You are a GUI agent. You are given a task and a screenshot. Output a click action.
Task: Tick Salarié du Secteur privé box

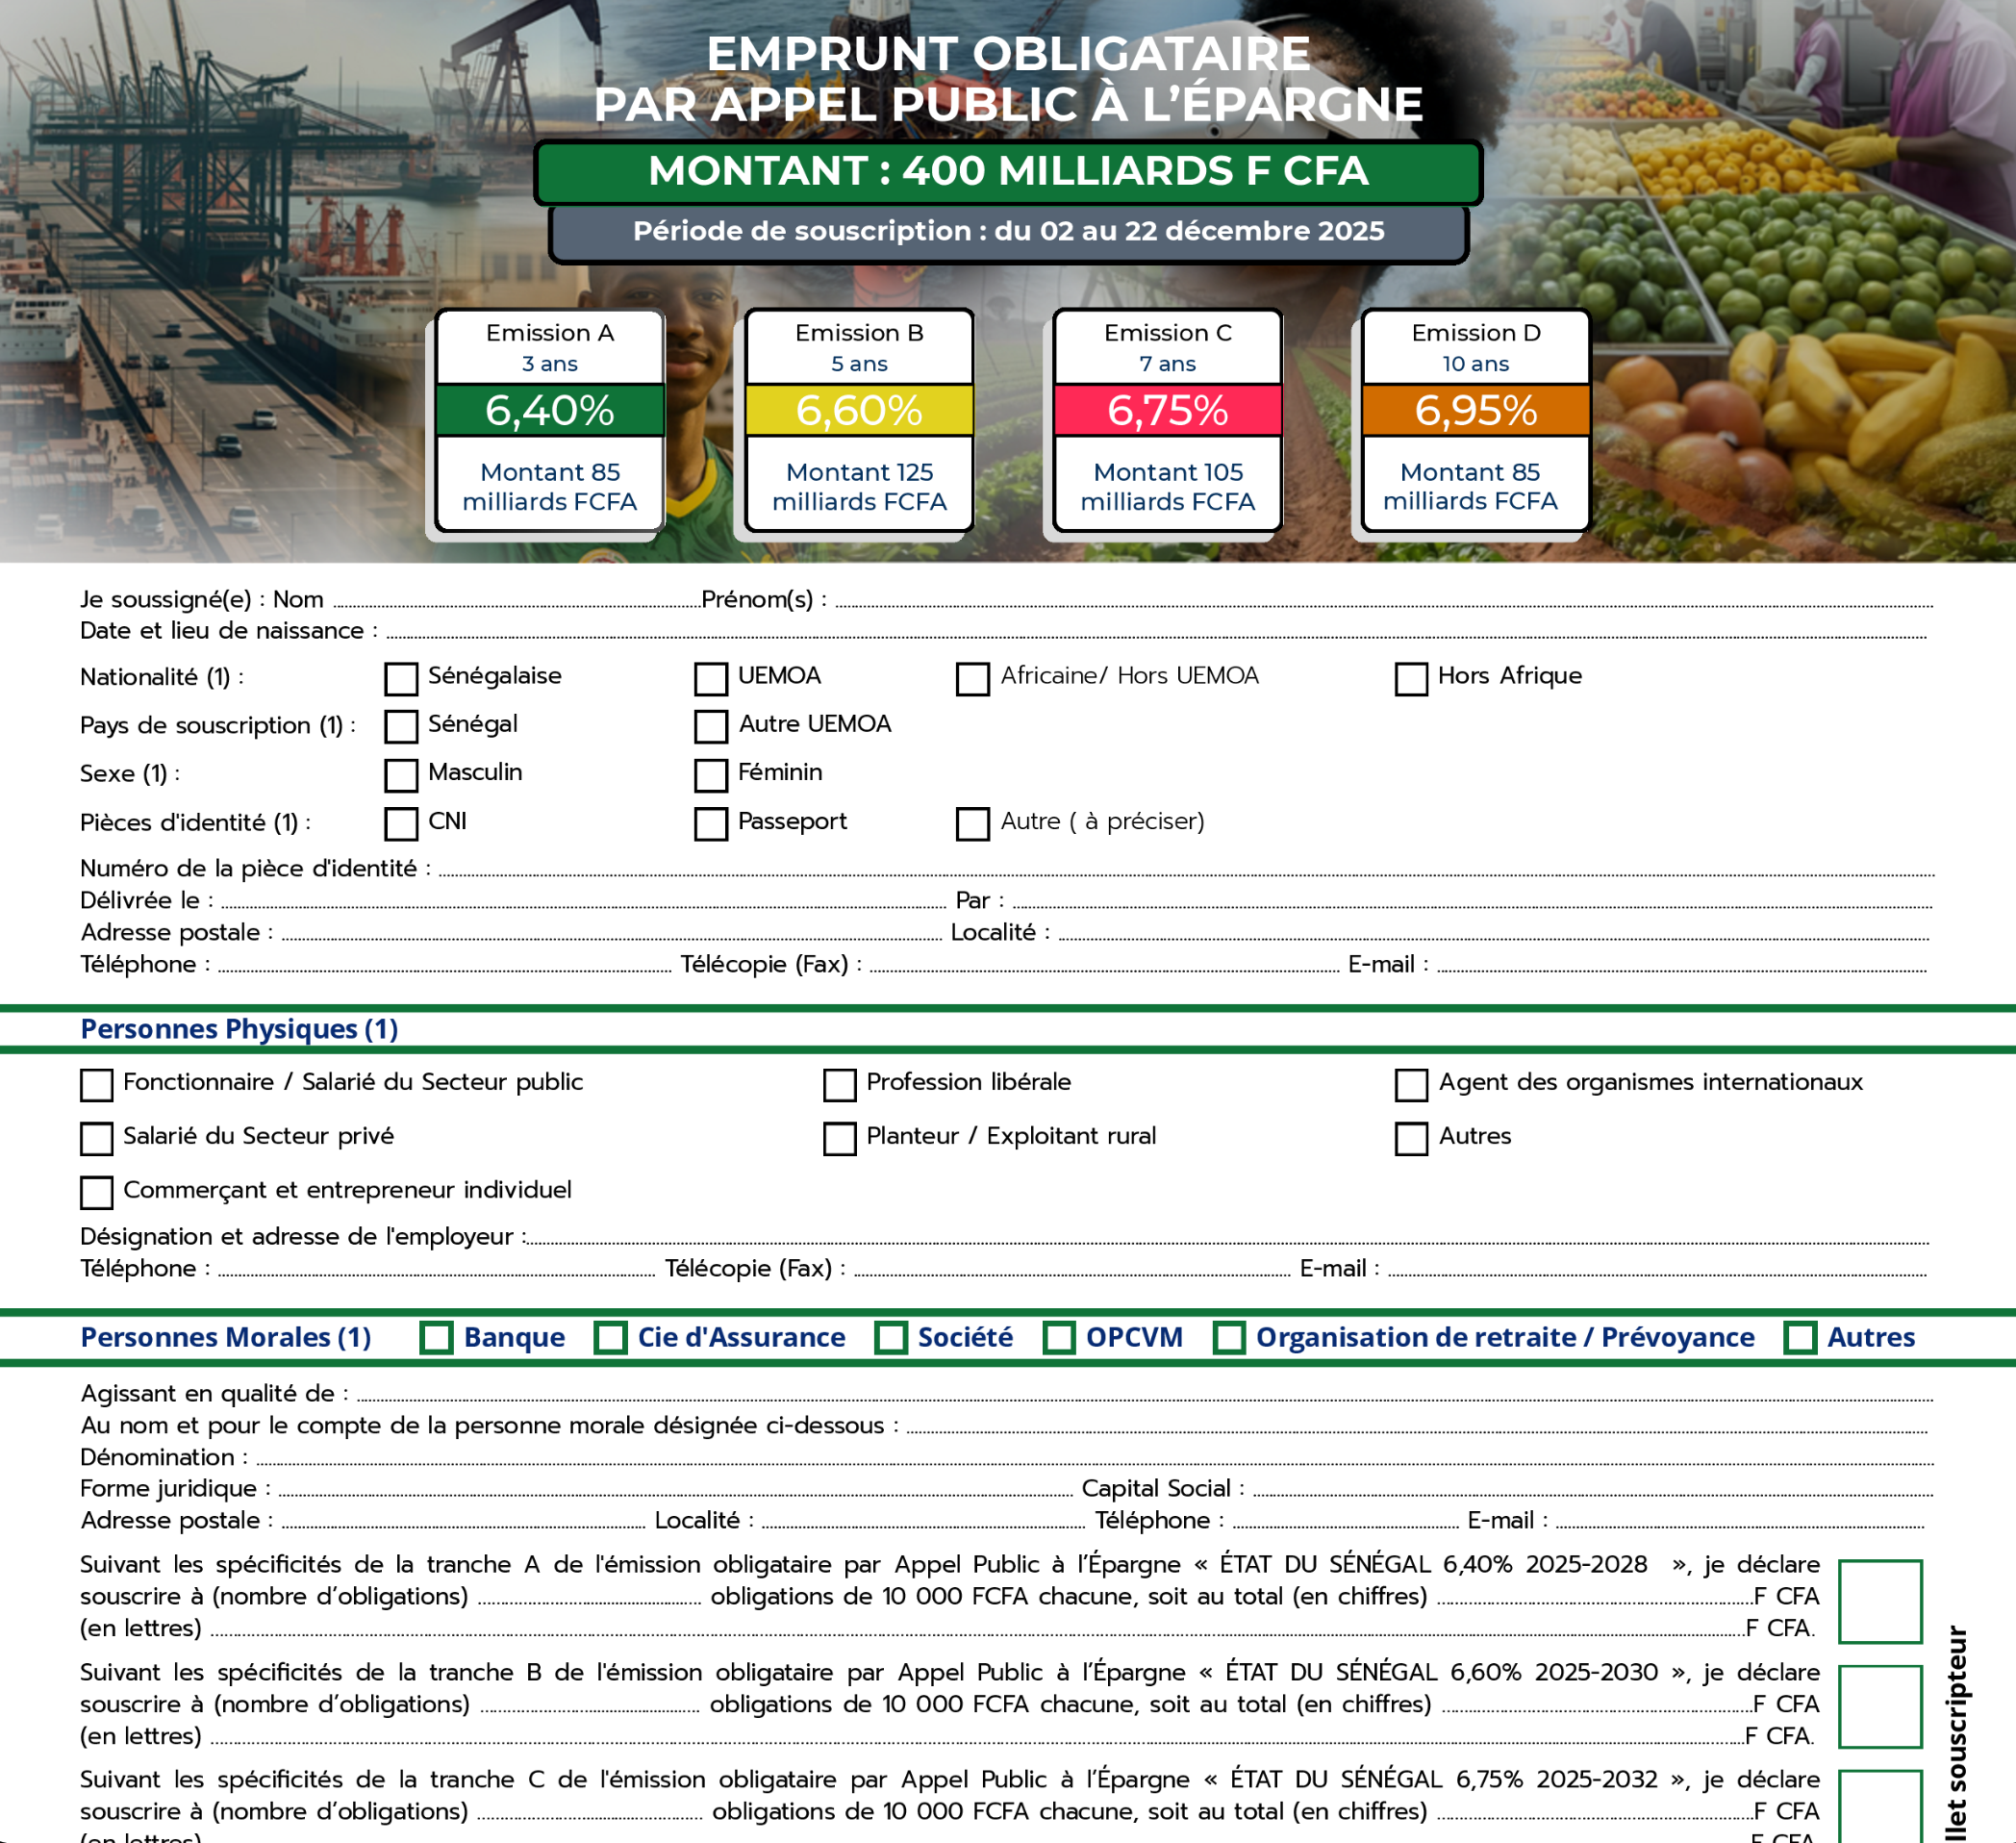(x=96, y=1138)
